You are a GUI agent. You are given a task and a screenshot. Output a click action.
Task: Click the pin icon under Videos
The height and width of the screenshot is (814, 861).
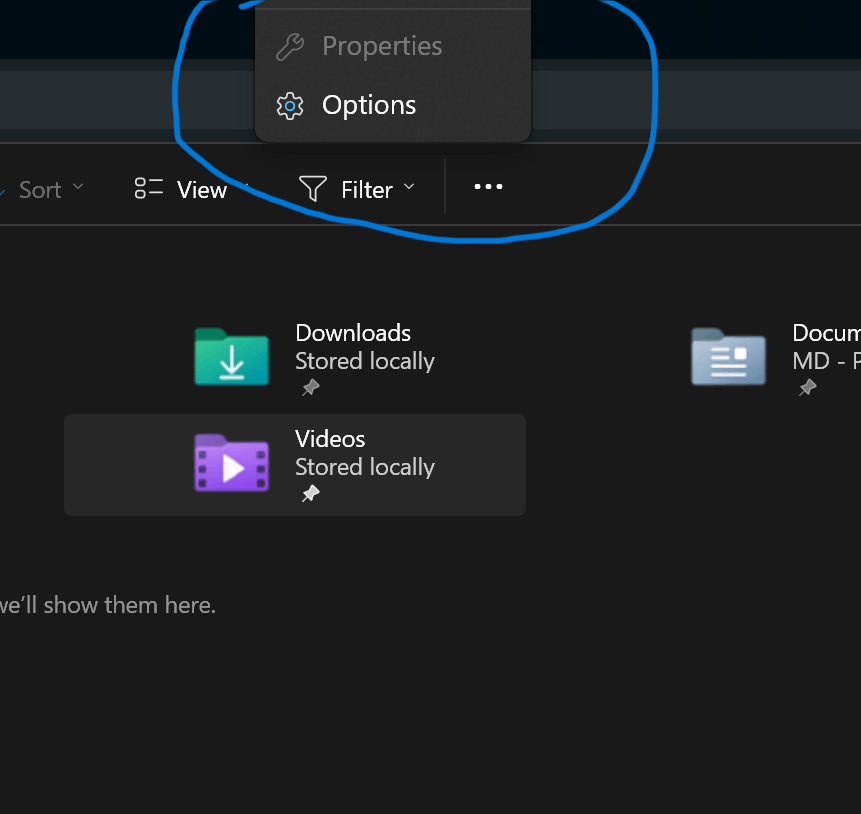click(x=311, y=494)
